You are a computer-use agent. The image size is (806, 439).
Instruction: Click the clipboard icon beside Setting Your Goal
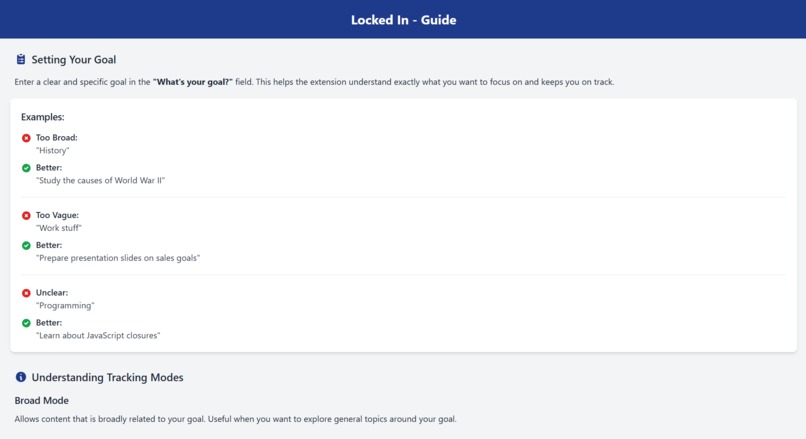point(21,59)
